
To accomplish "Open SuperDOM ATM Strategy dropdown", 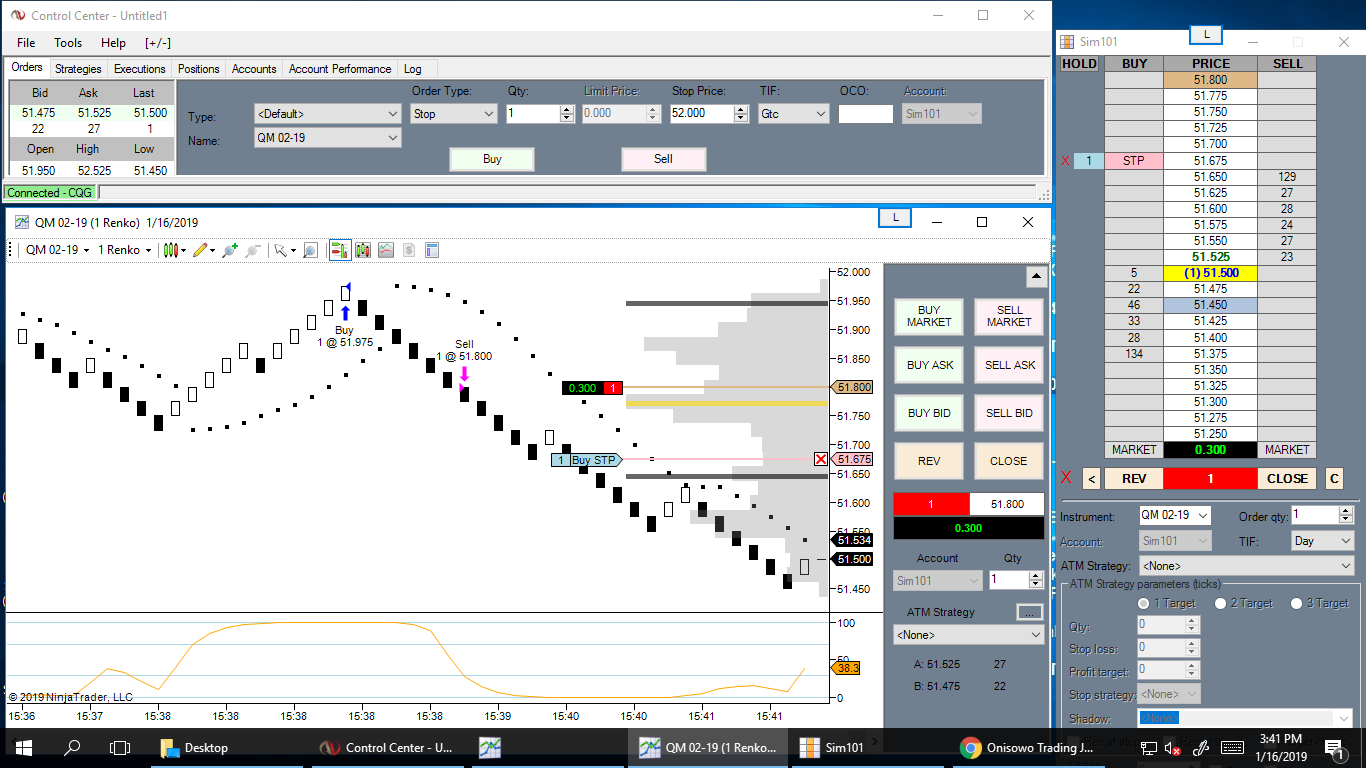I will pyautogui.click(x=1247, y=566).
